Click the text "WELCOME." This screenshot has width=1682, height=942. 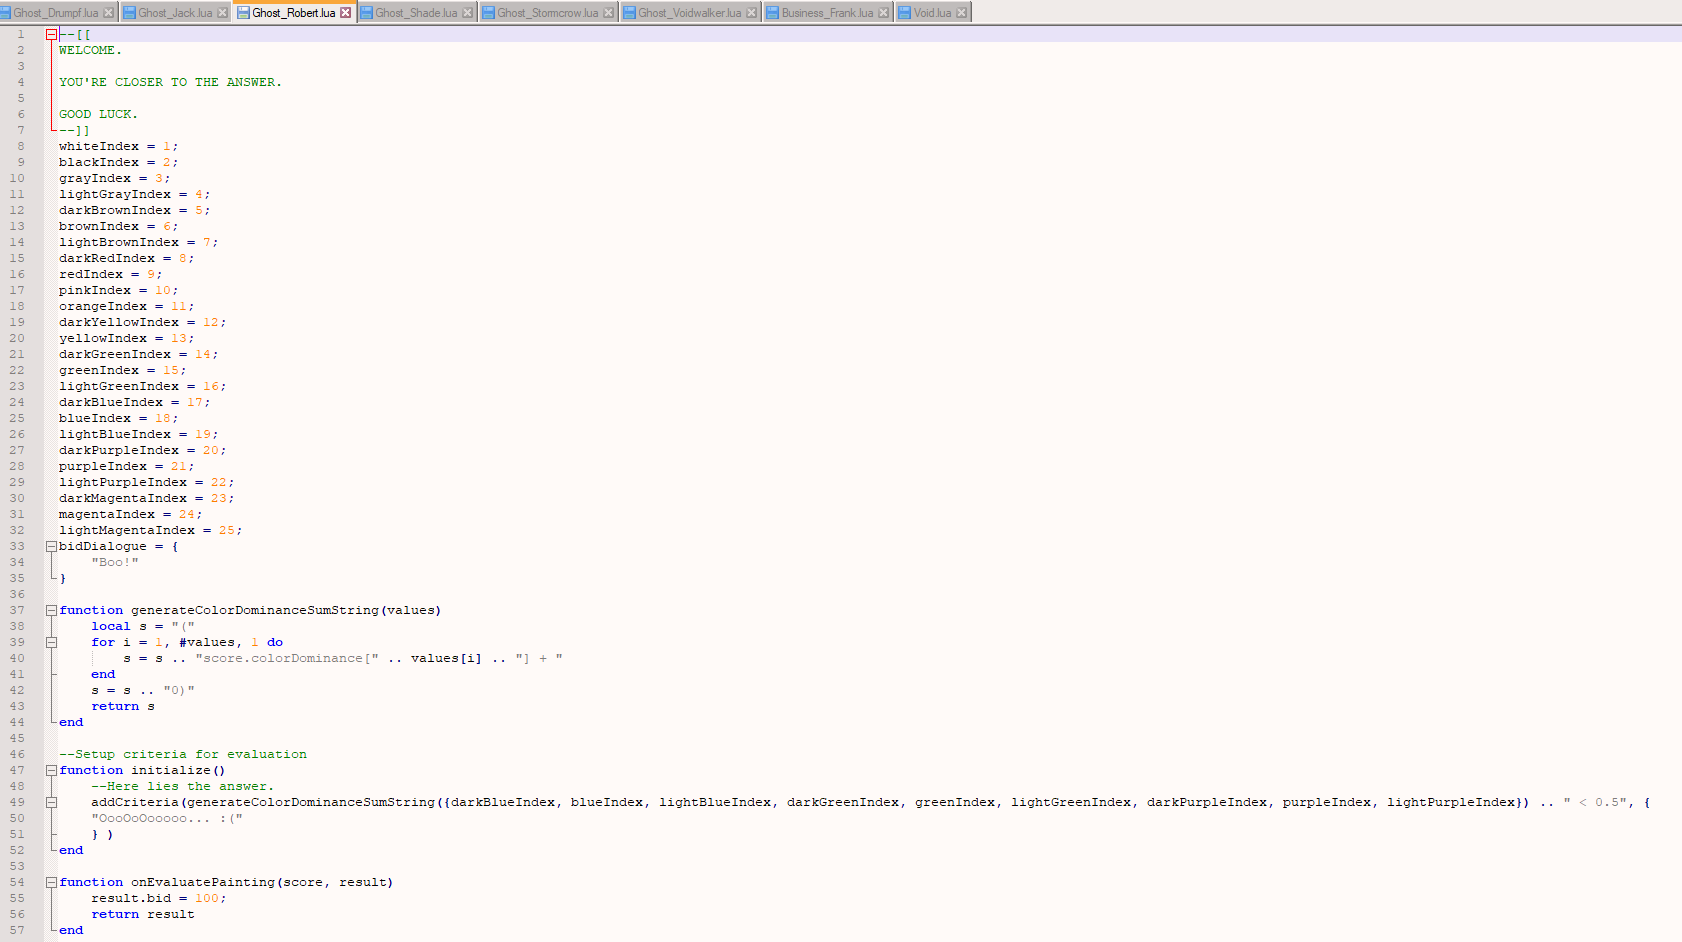[90, 50]
